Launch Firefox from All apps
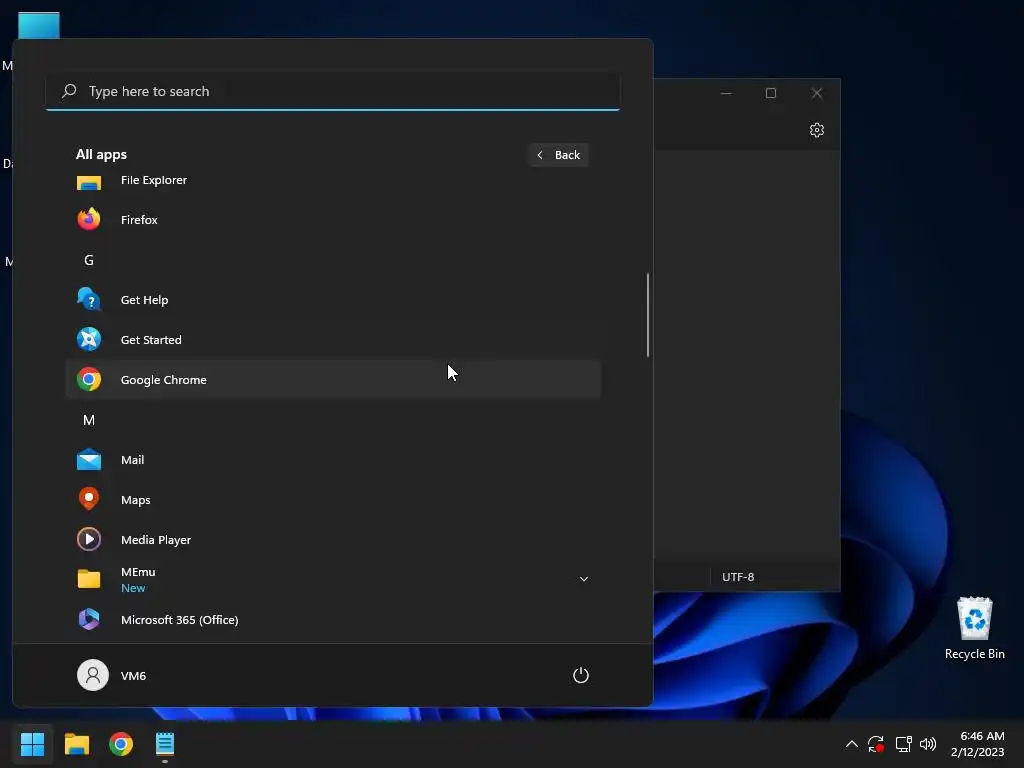 point(333,219)
